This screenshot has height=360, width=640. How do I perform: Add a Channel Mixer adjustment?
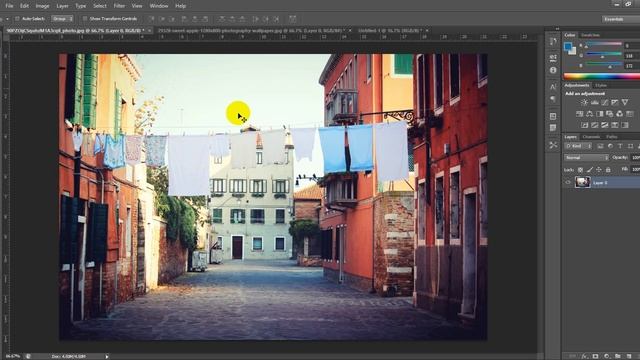(620, 114)
